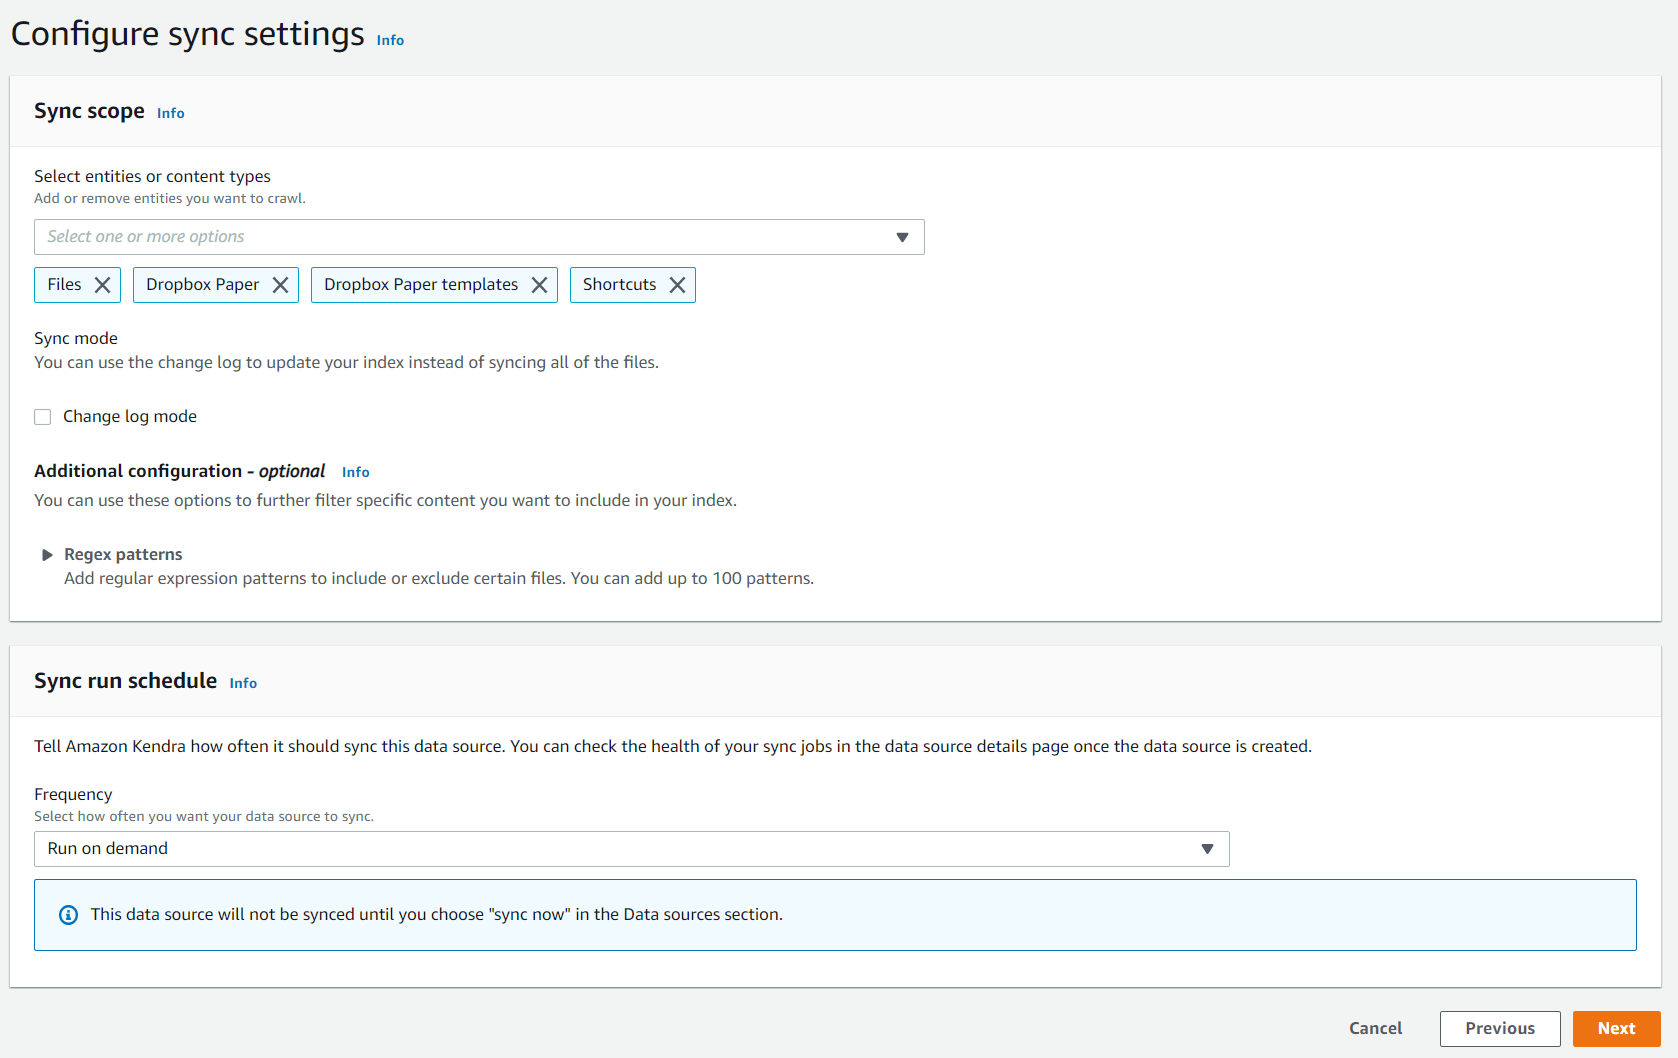Click the info circle icon in sync notice
The height and width of the screenshot is (1058, 1678).
[x=69, y=915]
